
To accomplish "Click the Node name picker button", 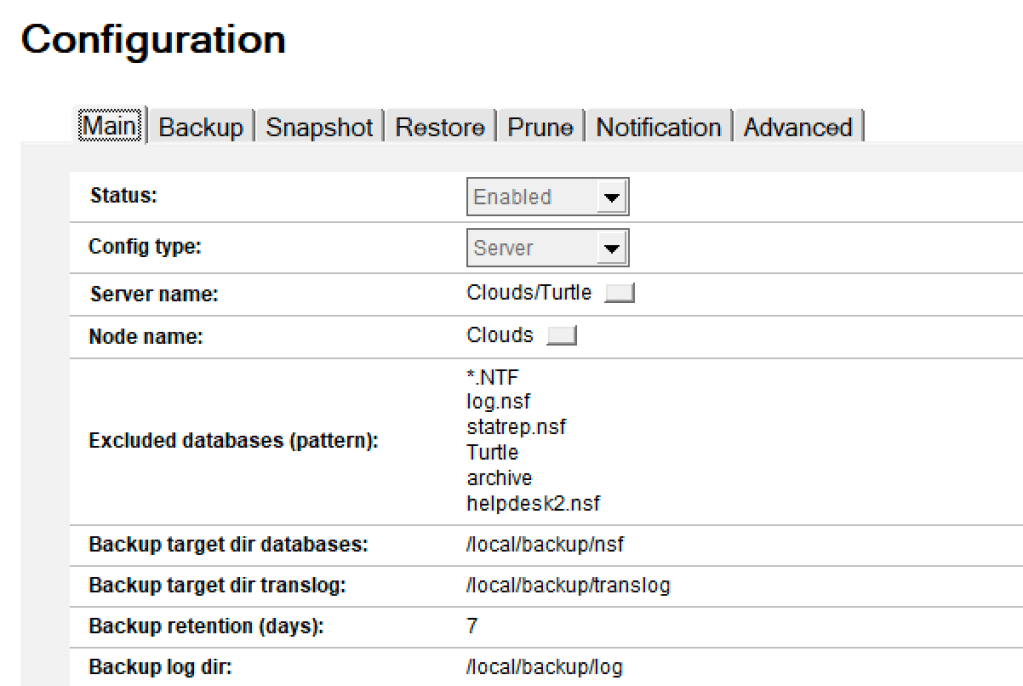I will tap(562, 336).
